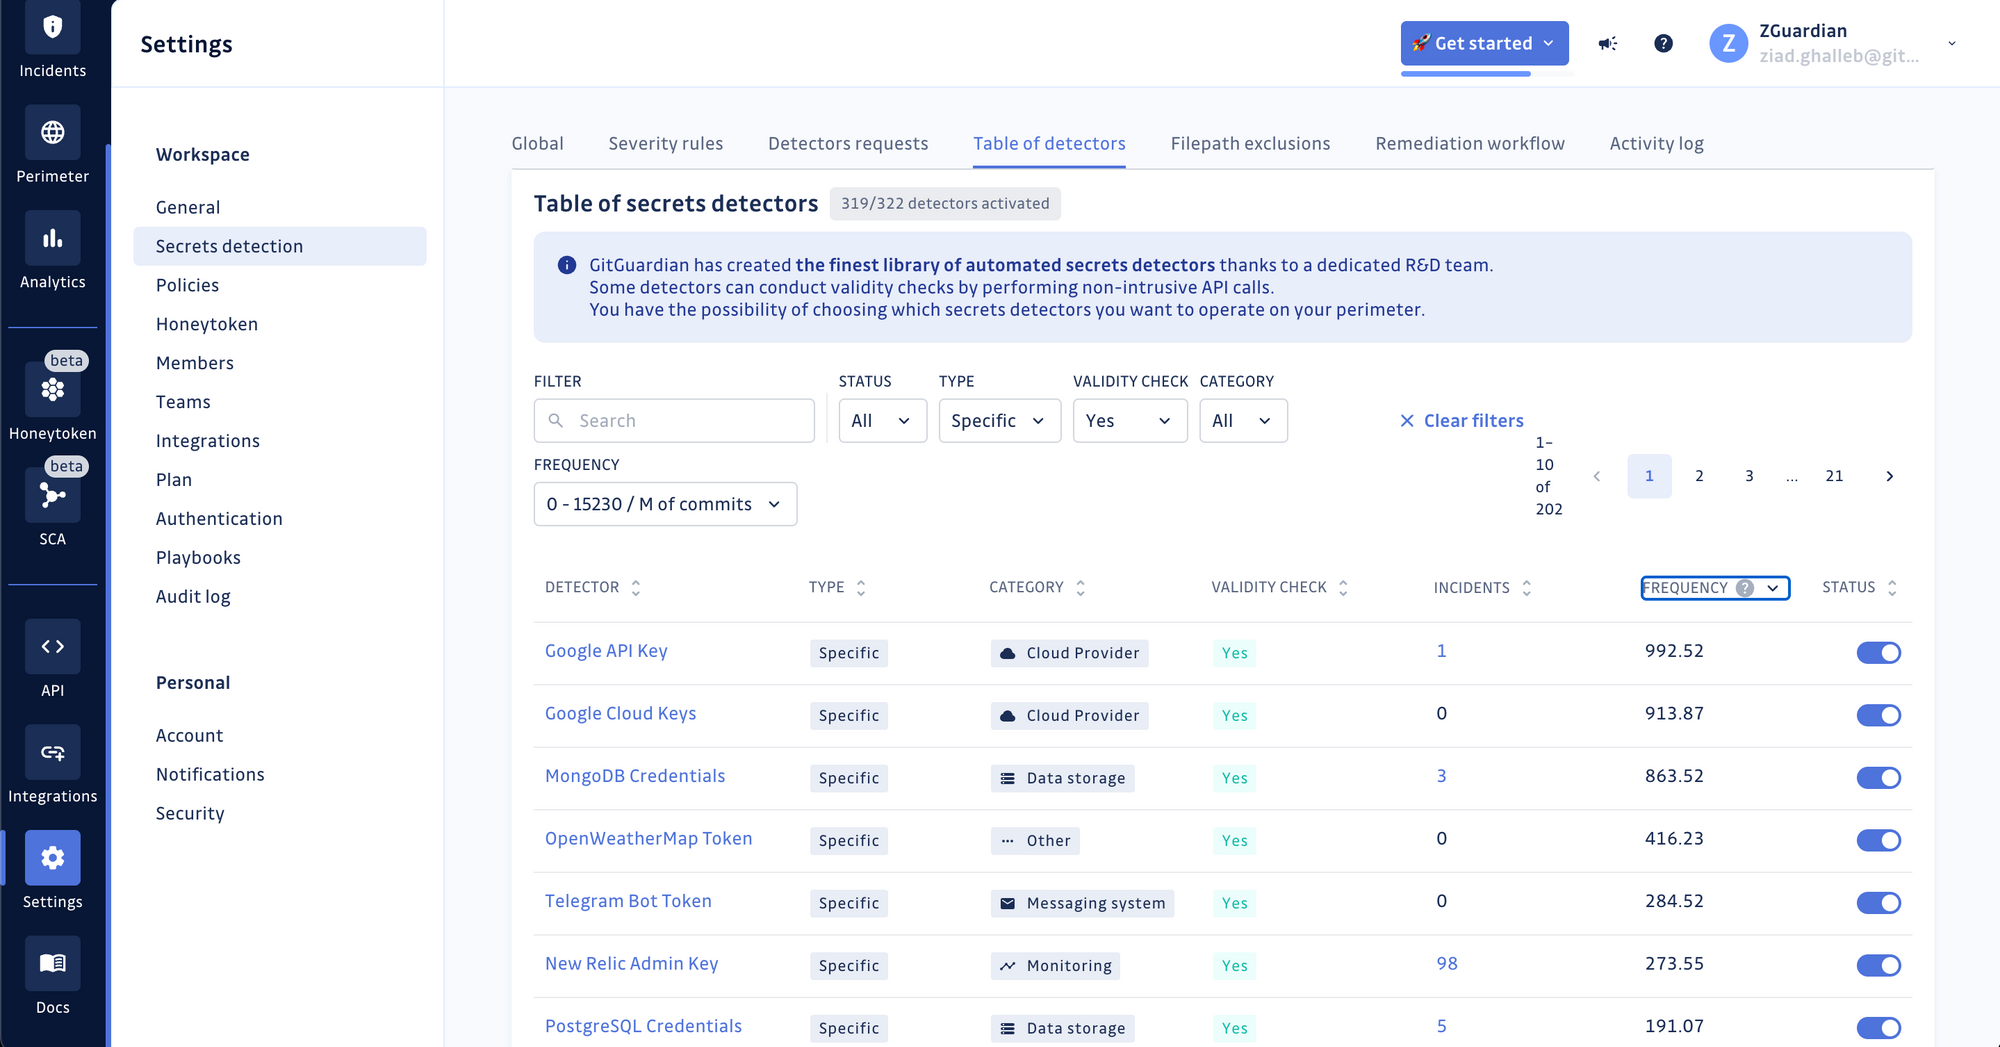This screenshot has width=2000, height=1047.
Task: Expand the Type filter dropdown
Action: tap(999, 421)
